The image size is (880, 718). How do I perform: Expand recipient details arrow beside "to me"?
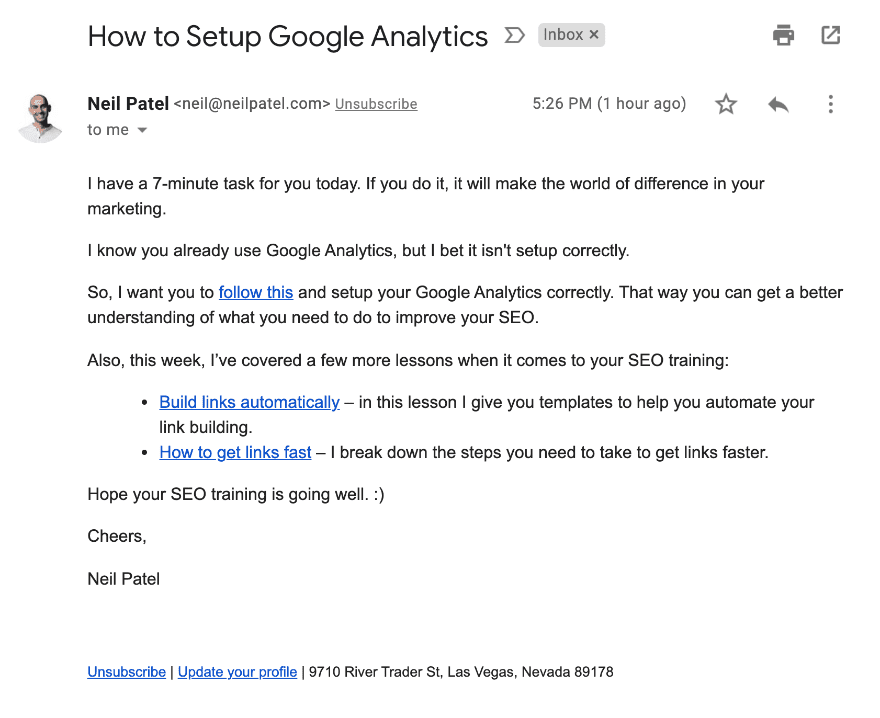point(142,131)
